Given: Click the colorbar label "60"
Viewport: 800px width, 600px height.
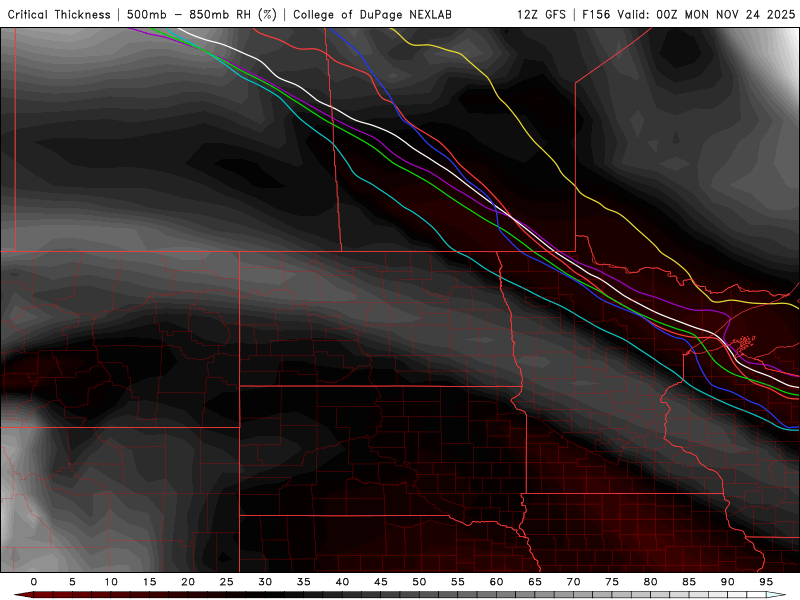Looking at the screenshot, I should [x=496, y=582].
